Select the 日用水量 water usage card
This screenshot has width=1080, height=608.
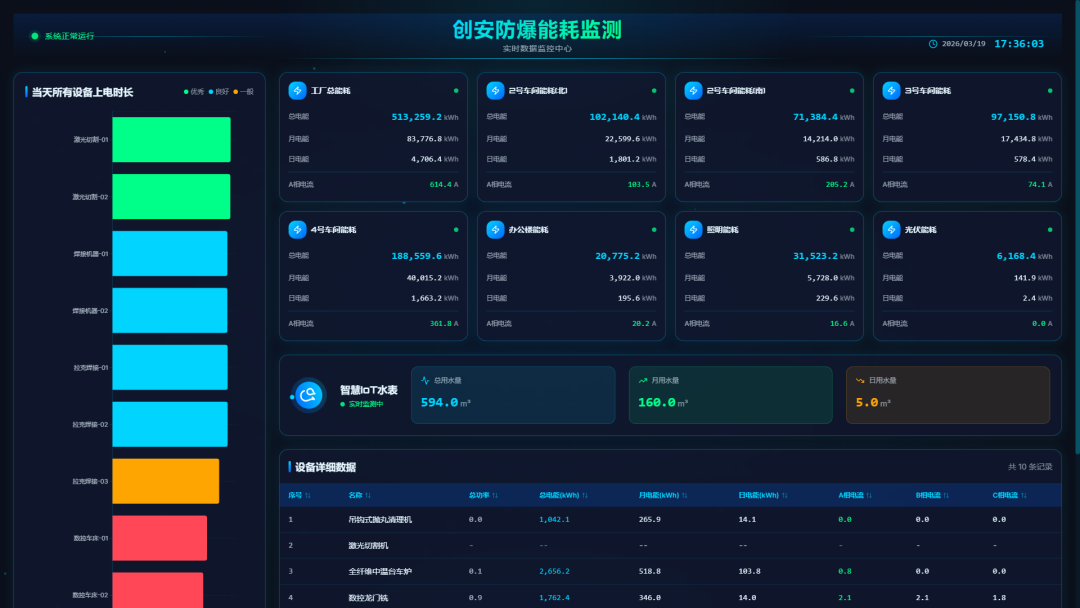pos(947,394)
